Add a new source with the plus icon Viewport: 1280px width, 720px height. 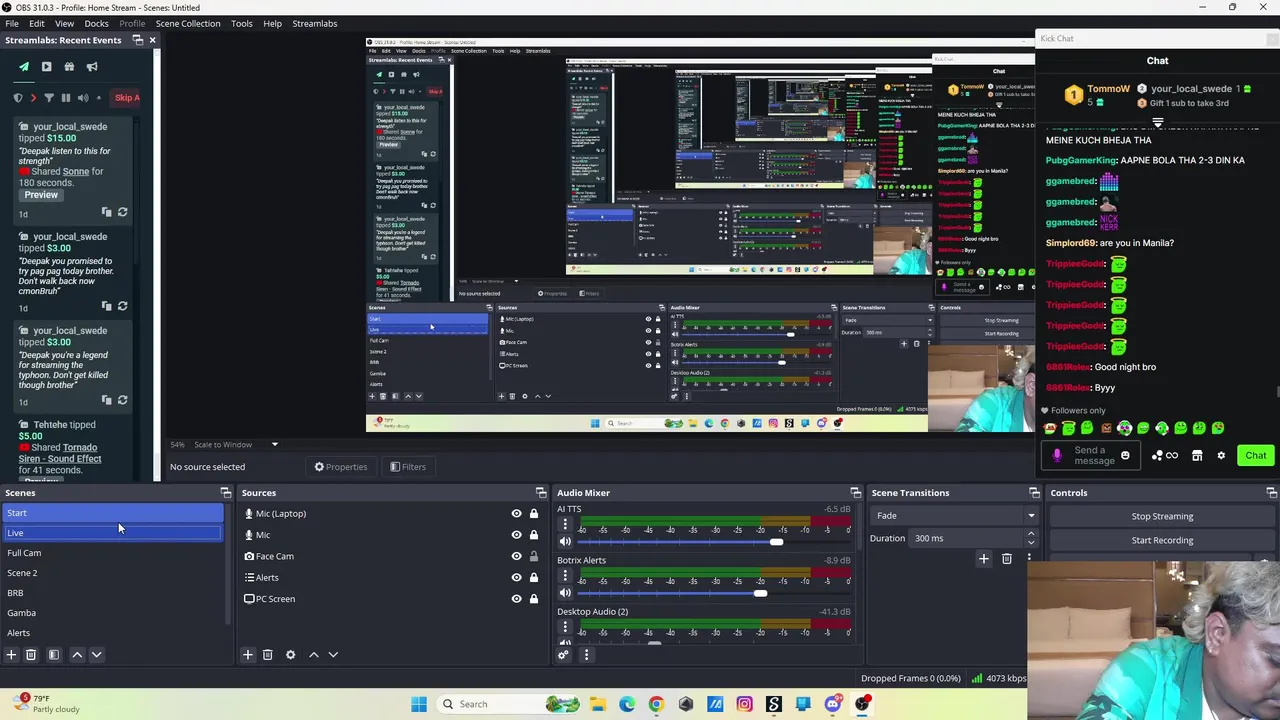coord(248,655)
